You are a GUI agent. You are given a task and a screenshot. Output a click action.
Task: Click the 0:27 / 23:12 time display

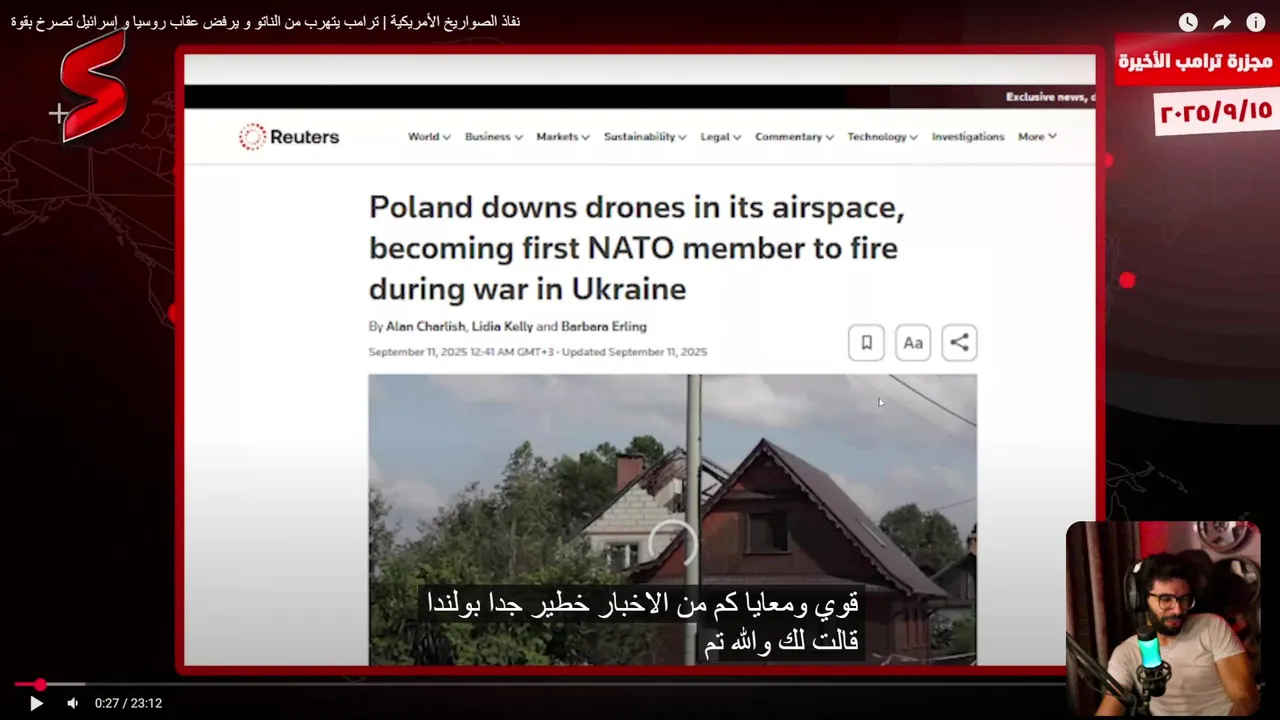pyautogui.click(x=128, y=703)
